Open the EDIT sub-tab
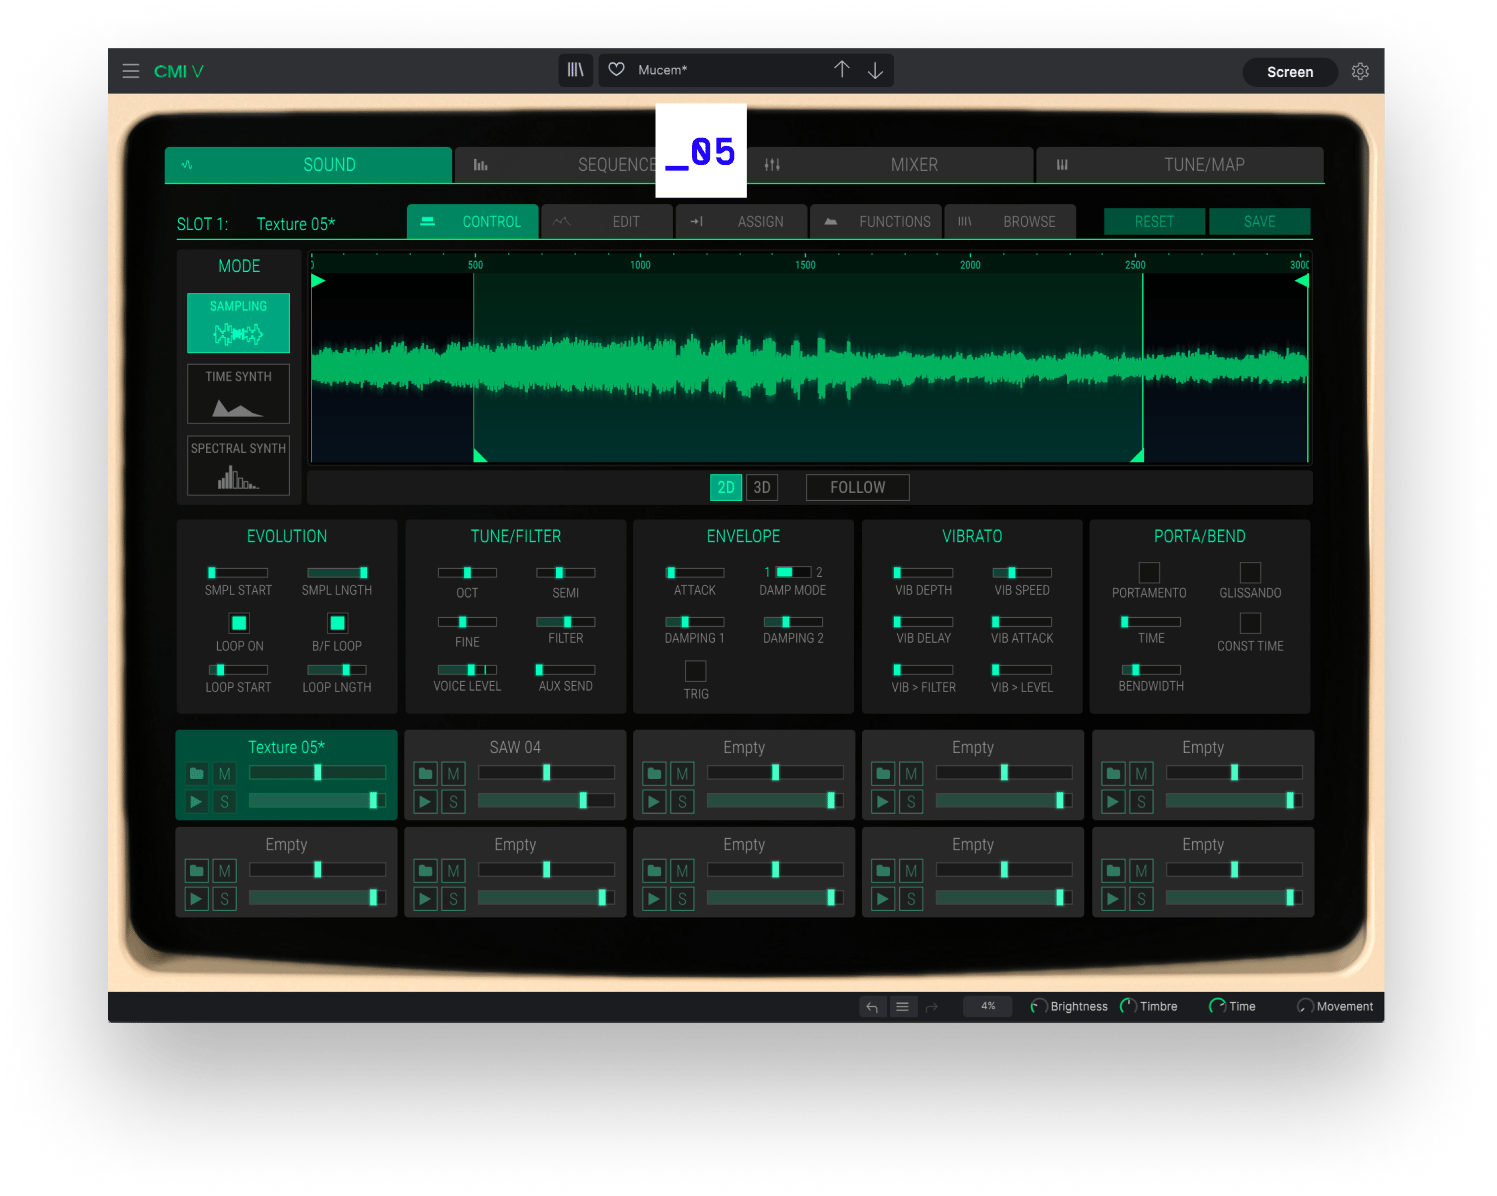1497x1196 pixels. point(607,222)
